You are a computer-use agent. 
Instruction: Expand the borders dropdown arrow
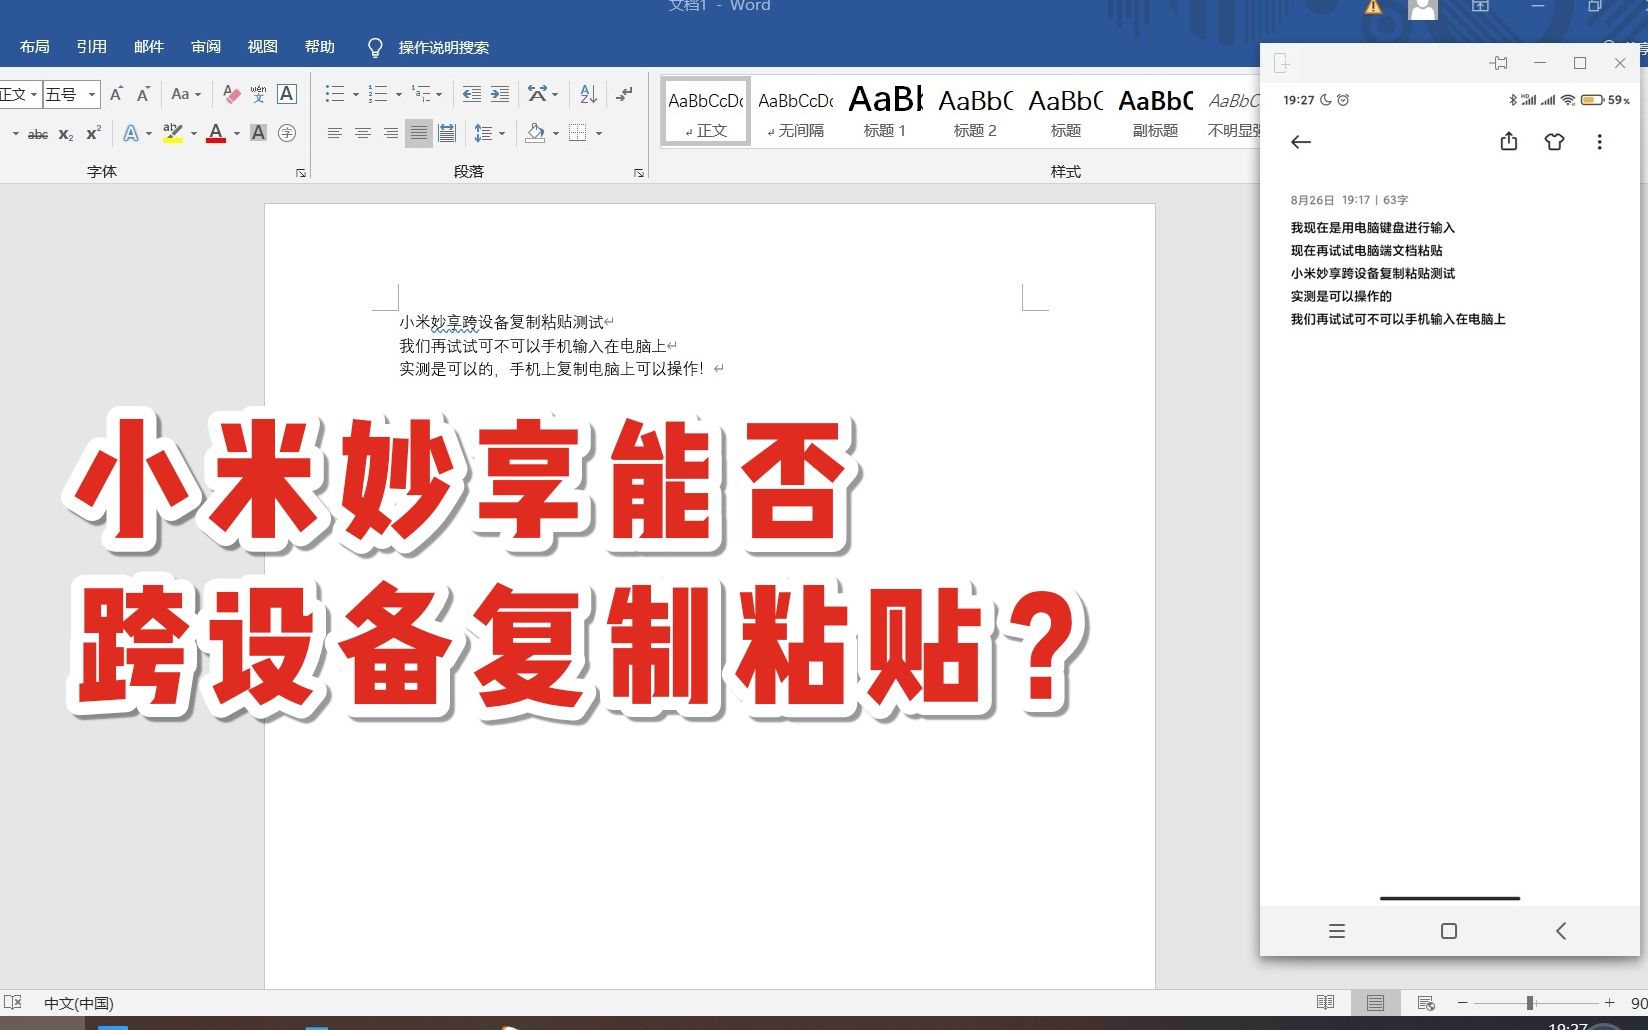pyautogui.click(x=599, y=133)
